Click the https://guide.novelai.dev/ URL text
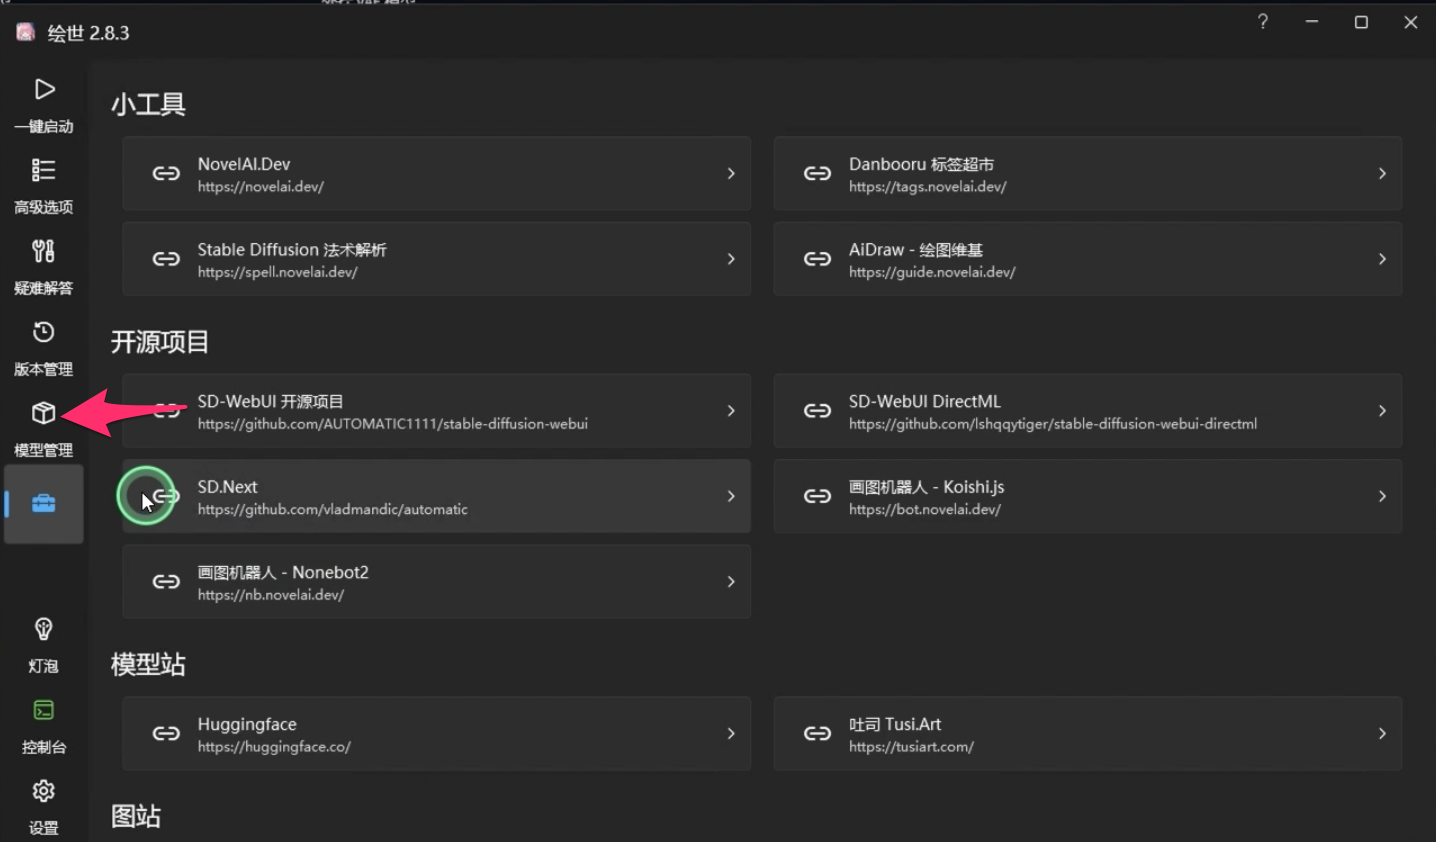 (x=932, y=272)
